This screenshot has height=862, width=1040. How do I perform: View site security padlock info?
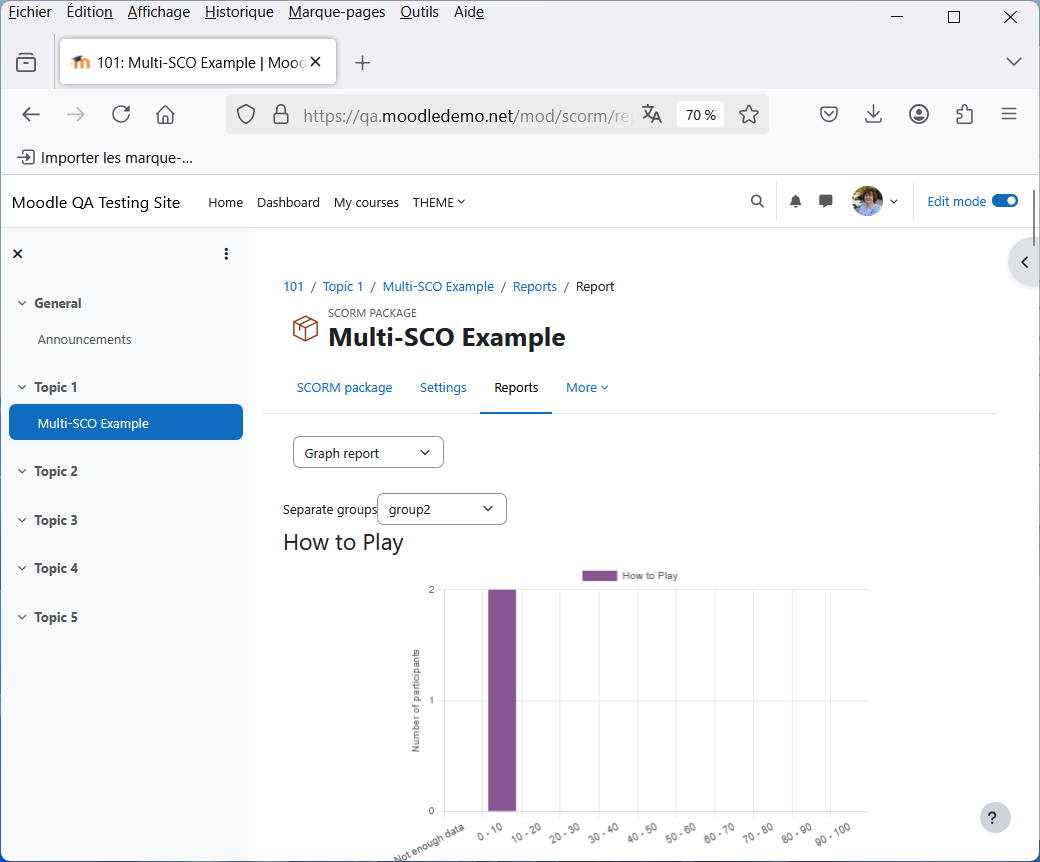pyautogui.click(x=281, y=115)
